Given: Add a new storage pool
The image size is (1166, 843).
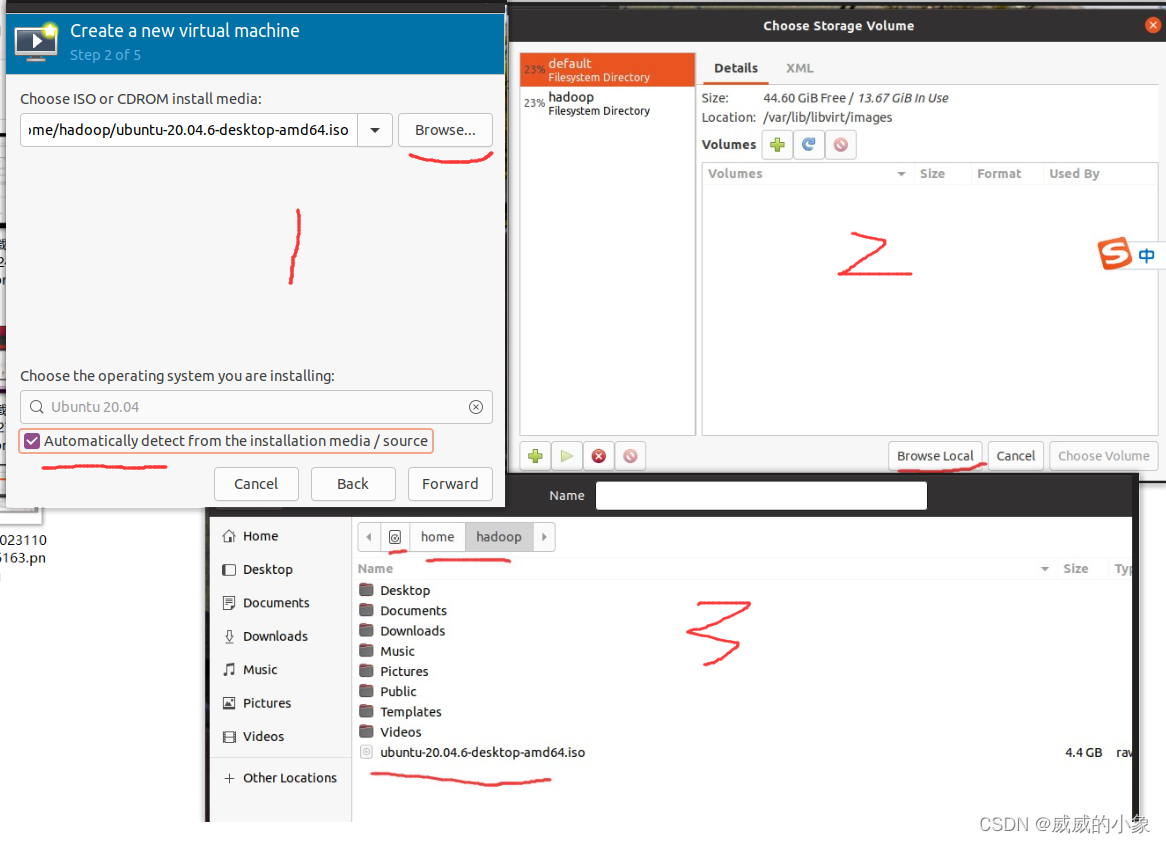Looking at the screenshot, I should tap(535, 455).
